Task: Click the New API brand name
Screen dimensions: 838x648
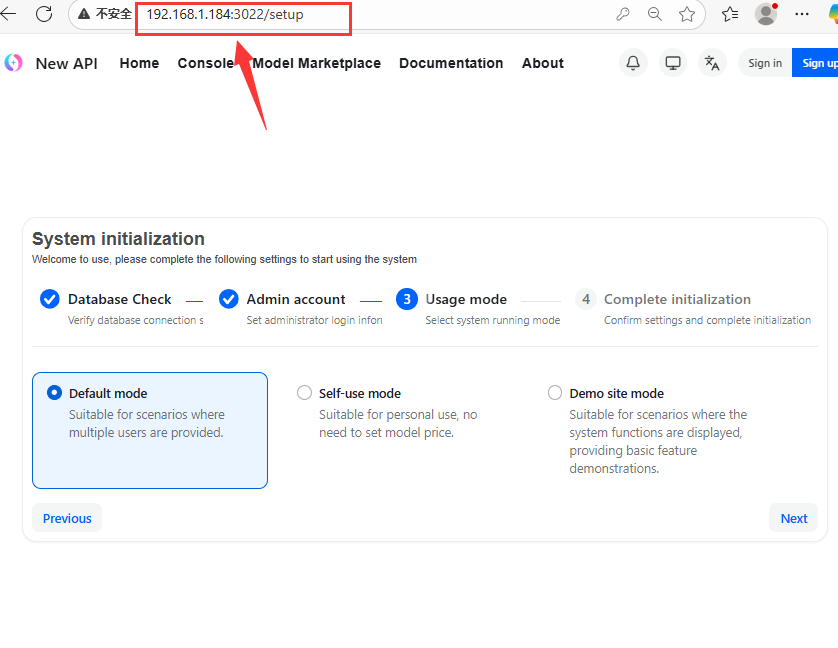Action: (x=67, y=64)
